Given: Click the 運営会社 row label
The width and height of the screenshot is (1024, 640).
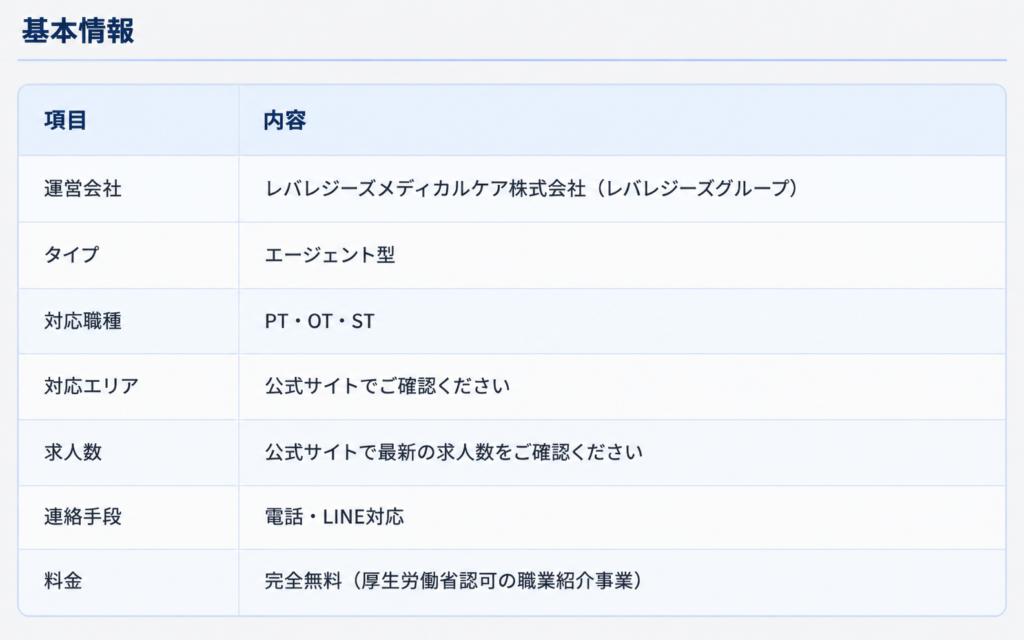Looking at the screenshot, I should click(83, 189).
